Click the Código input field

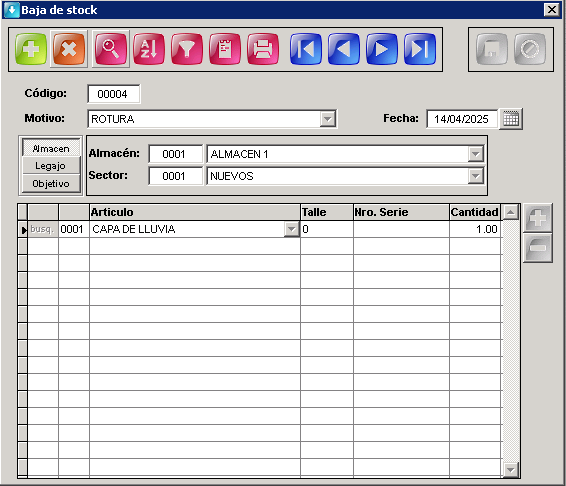[x=113, y=94]
